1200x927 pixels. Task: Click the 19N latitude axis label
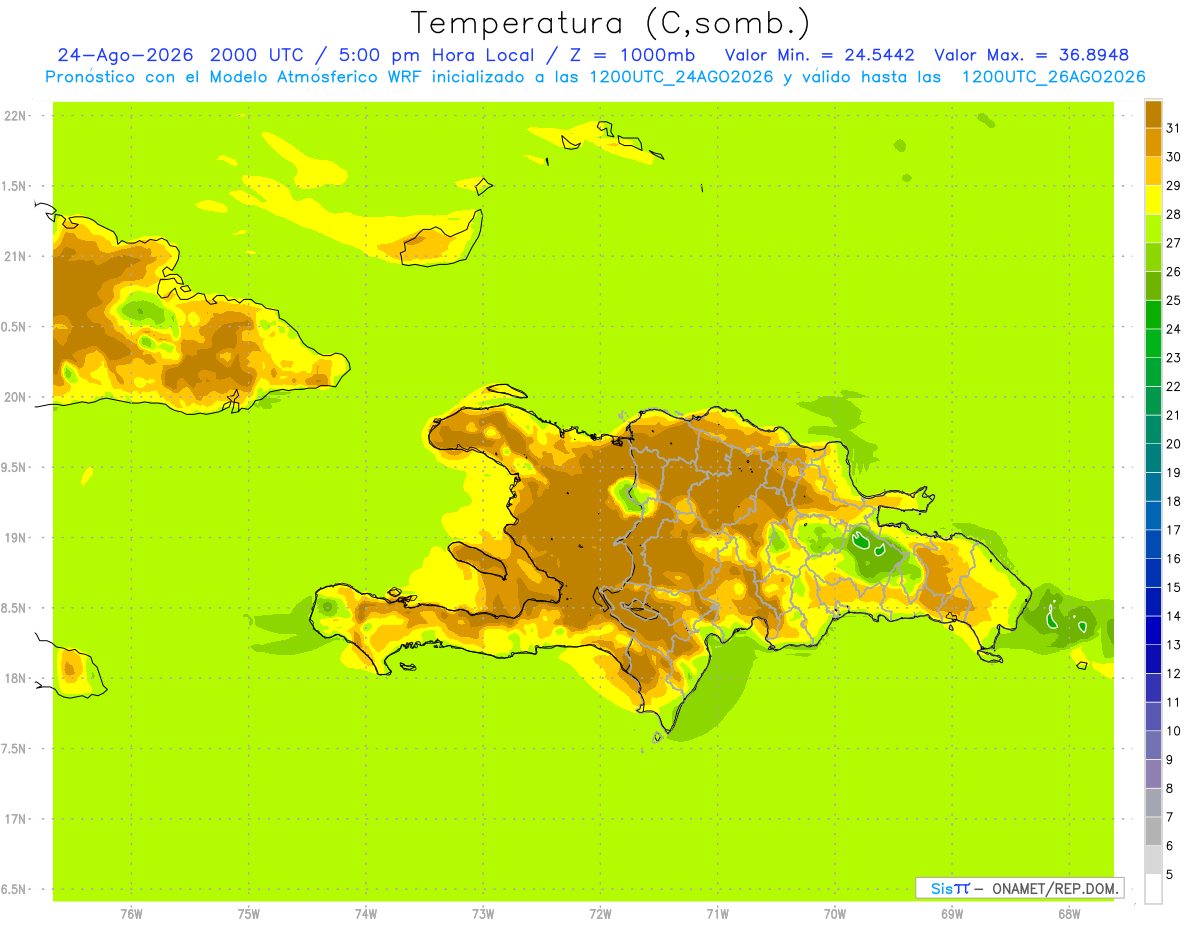pos(16,538)
